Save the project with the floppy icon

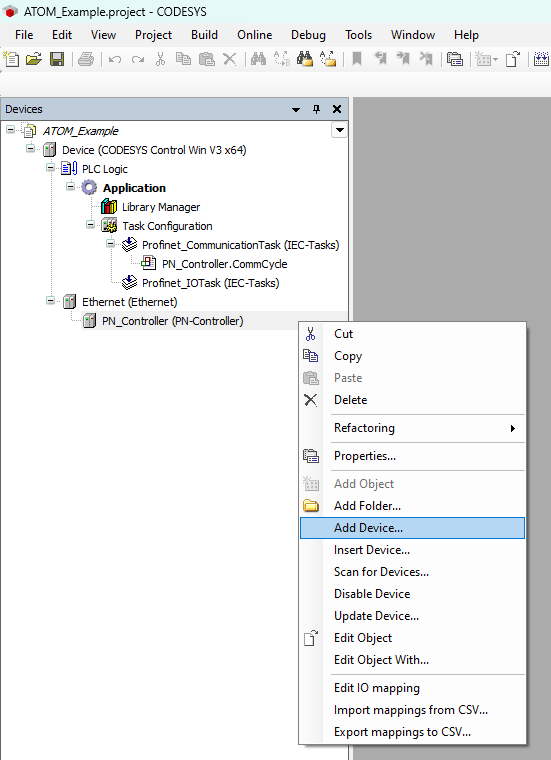(57, 59)
